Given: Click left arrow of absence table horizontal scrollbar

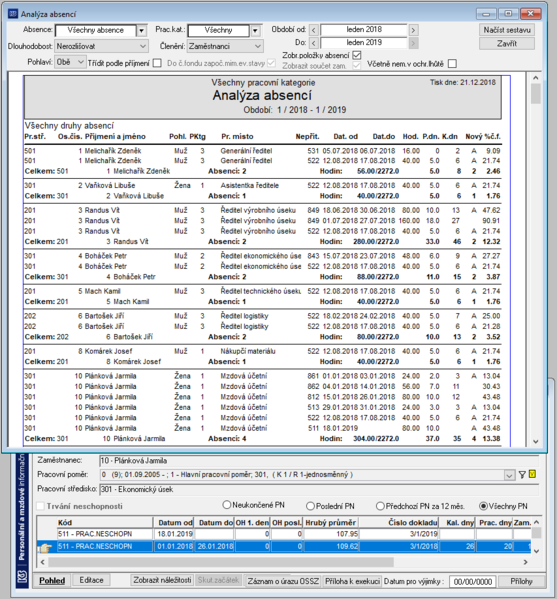Looking at the screenshot, I should click(42, 562).
